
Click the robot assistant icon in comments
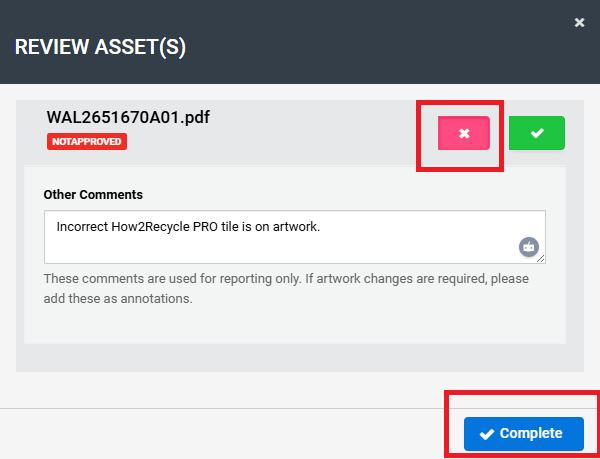pyautogui.click(x=529, y=247)
